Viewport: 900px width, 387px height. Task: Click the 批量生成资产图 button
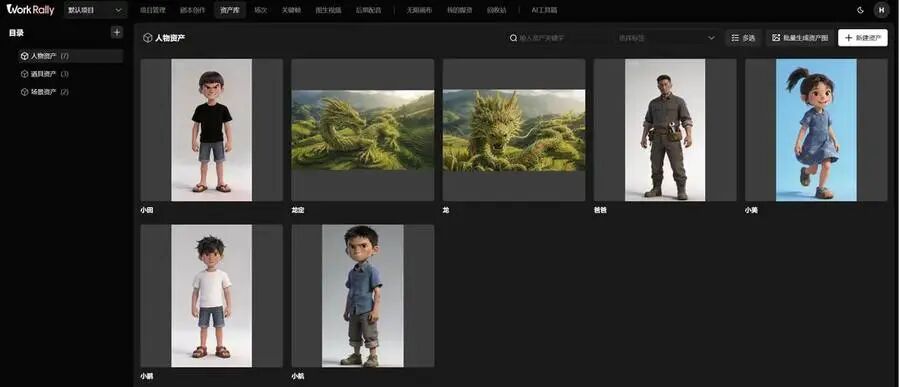click(x=800, y=38)
